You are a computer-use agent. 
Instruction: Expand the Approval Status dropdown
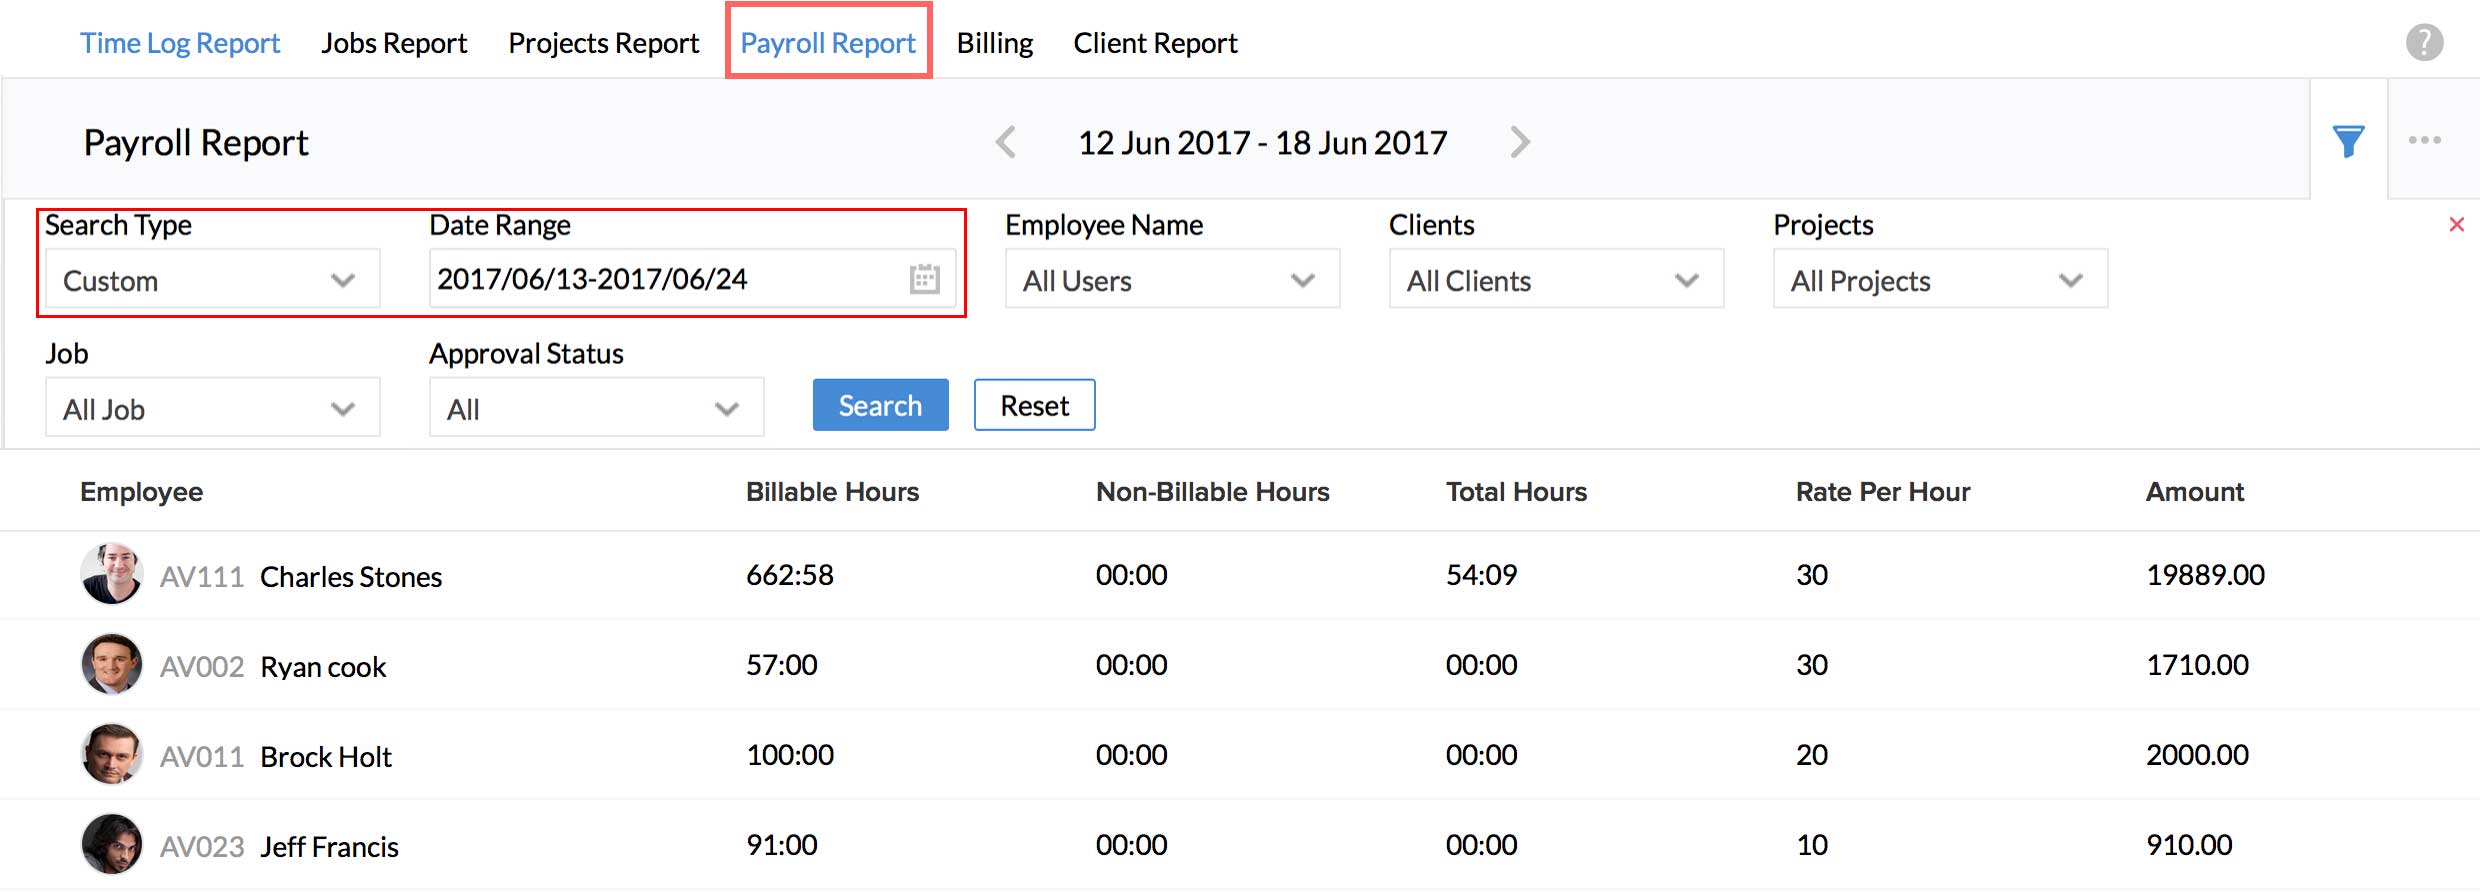(x=596, y=408)
